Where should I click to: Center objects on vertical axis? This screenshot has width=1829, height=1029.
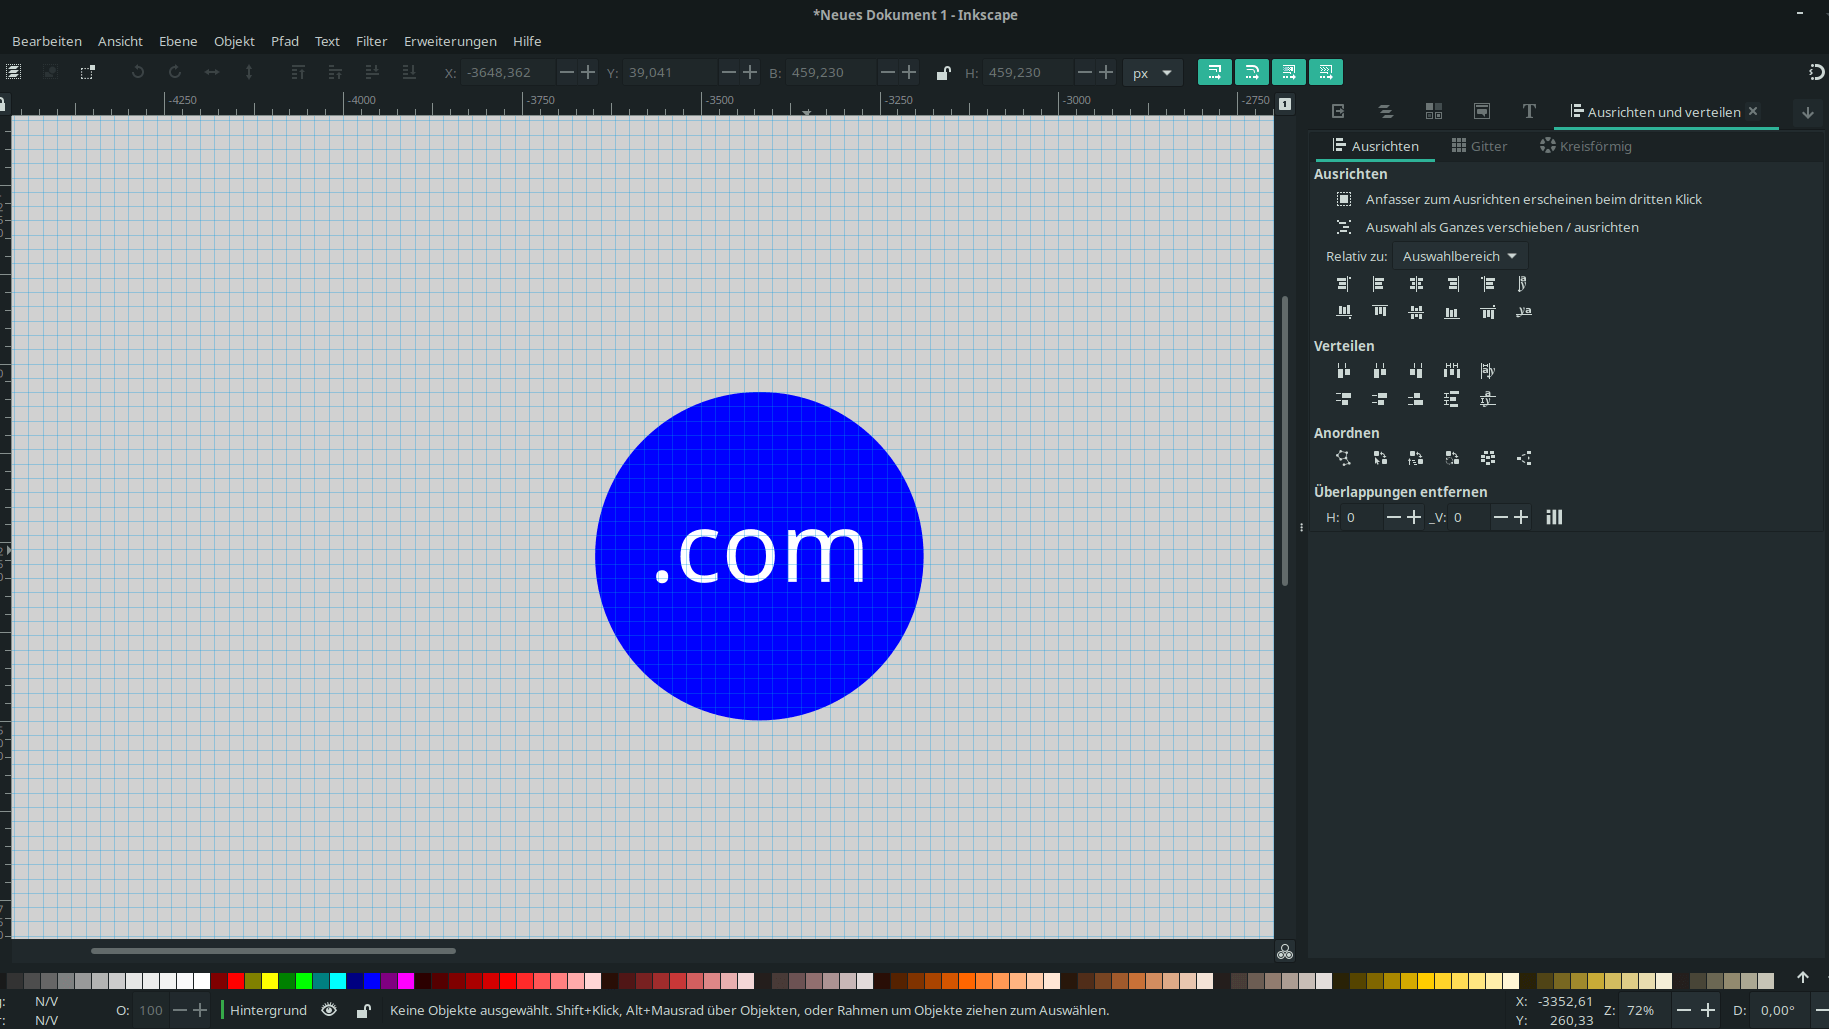coord(1416,284)
